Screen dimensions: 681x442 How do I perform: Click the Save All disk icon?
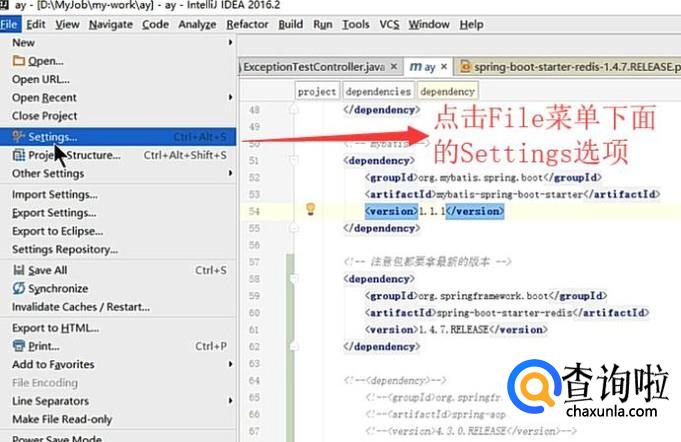point(19,270)
